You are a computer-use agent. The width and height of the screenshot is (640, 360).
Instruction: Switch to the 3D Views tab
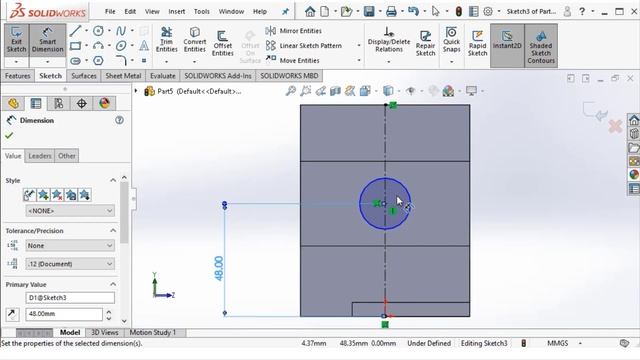(x=104, y=332)
